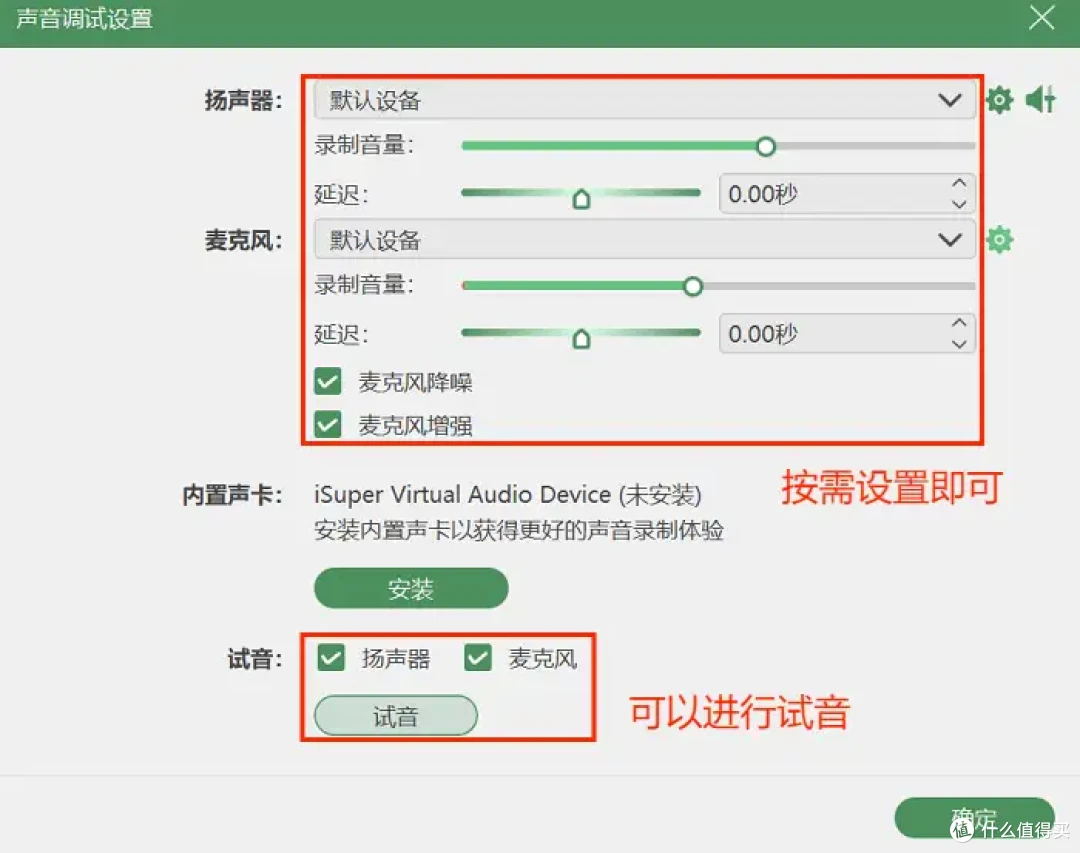Decrease the microphone delay value
Image resolution: width=1080 pixels, height=853 pixels.
(959, 344)
